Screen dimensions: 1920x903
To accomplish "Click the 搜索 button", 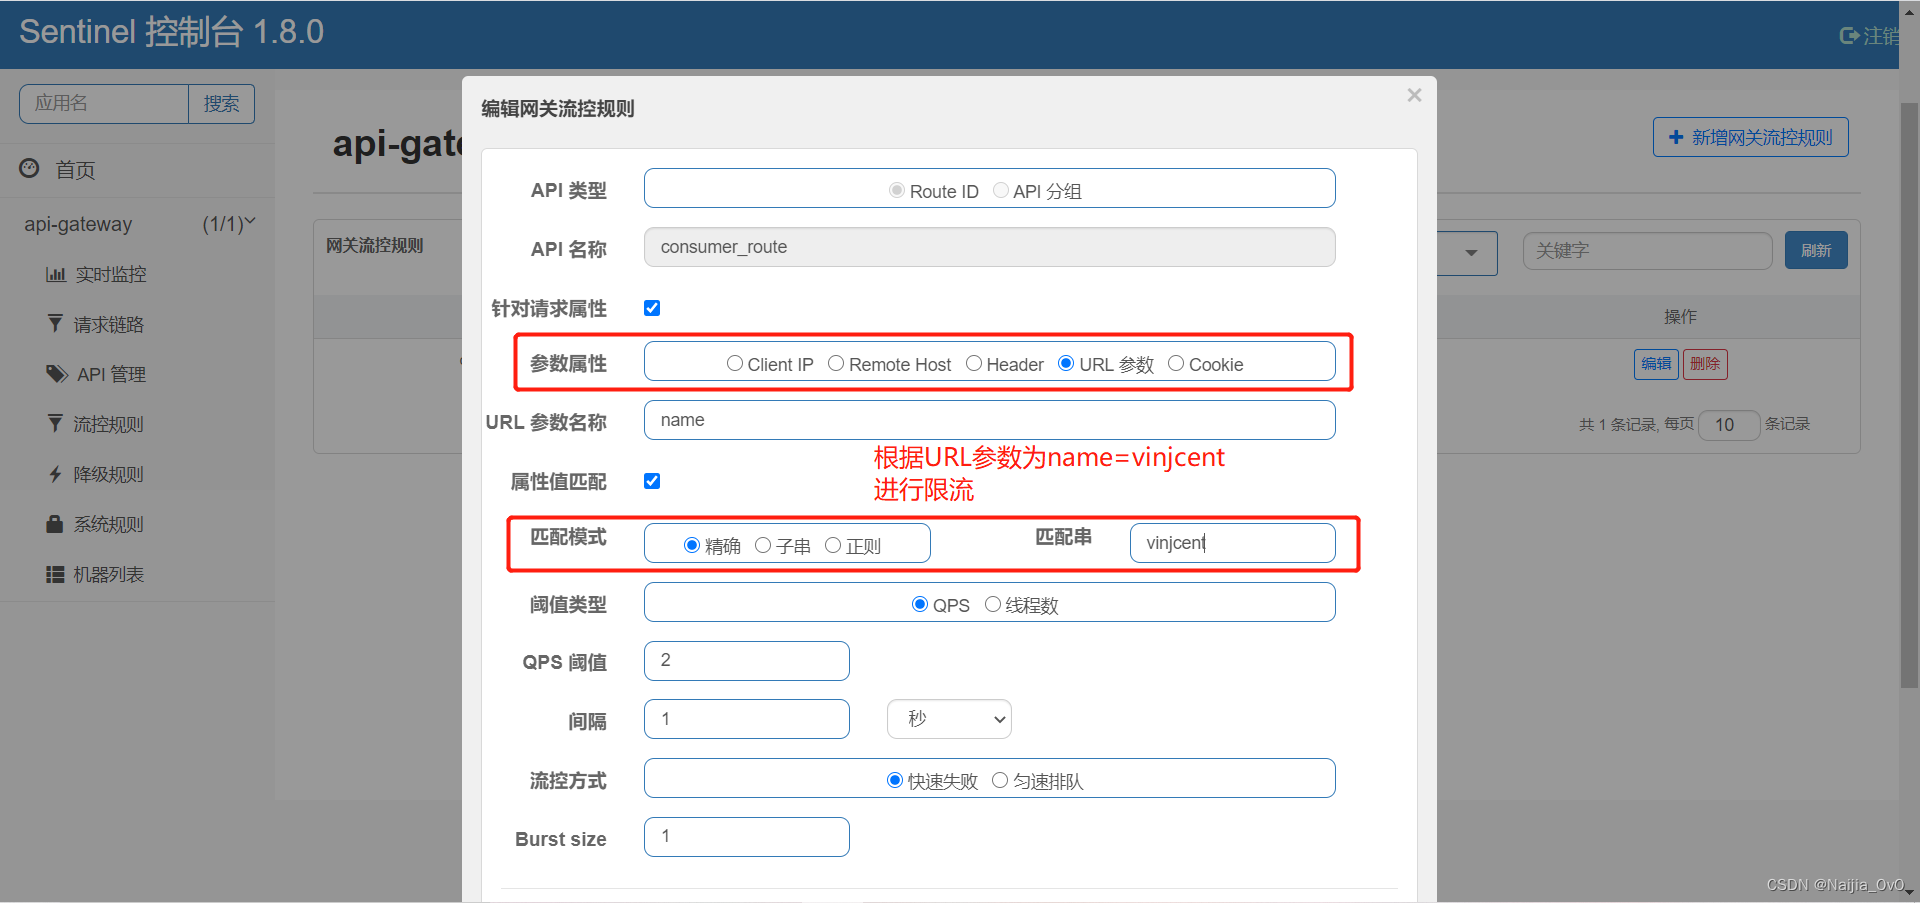I will (x=221, y=104).
